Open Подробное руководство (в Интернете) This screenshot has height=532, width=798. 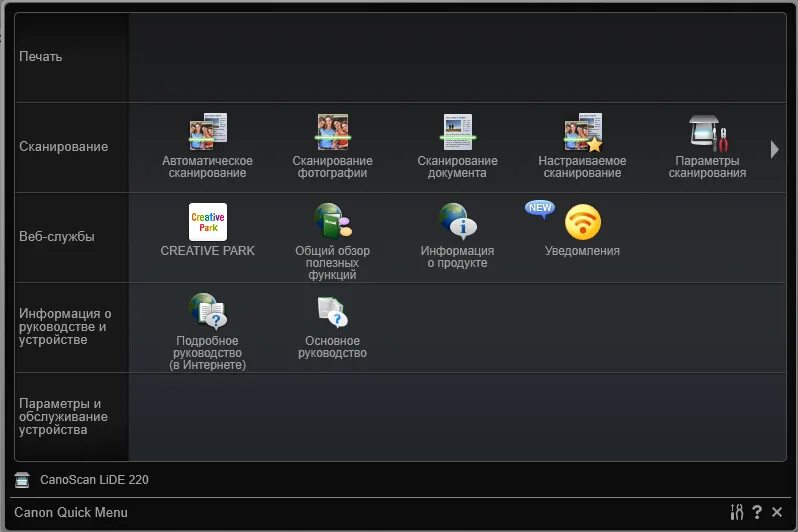(208, 331)
